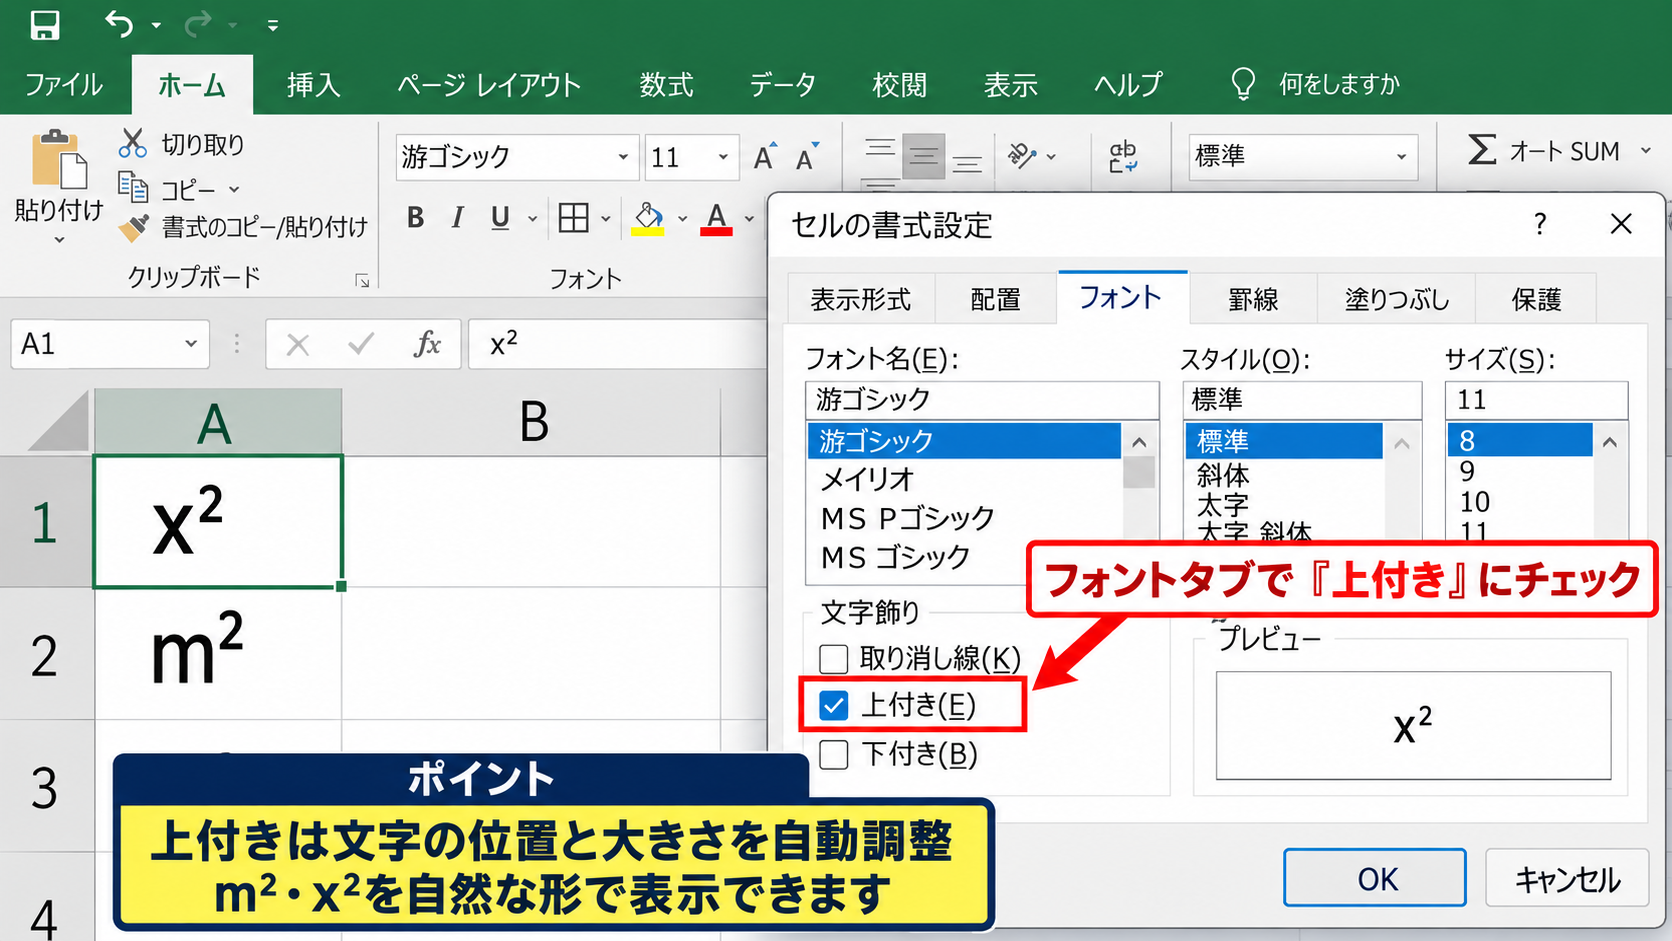Increase font size with larger A icon
The height and width of the screenshot is (941, 1672).
(x=765, y=157)
